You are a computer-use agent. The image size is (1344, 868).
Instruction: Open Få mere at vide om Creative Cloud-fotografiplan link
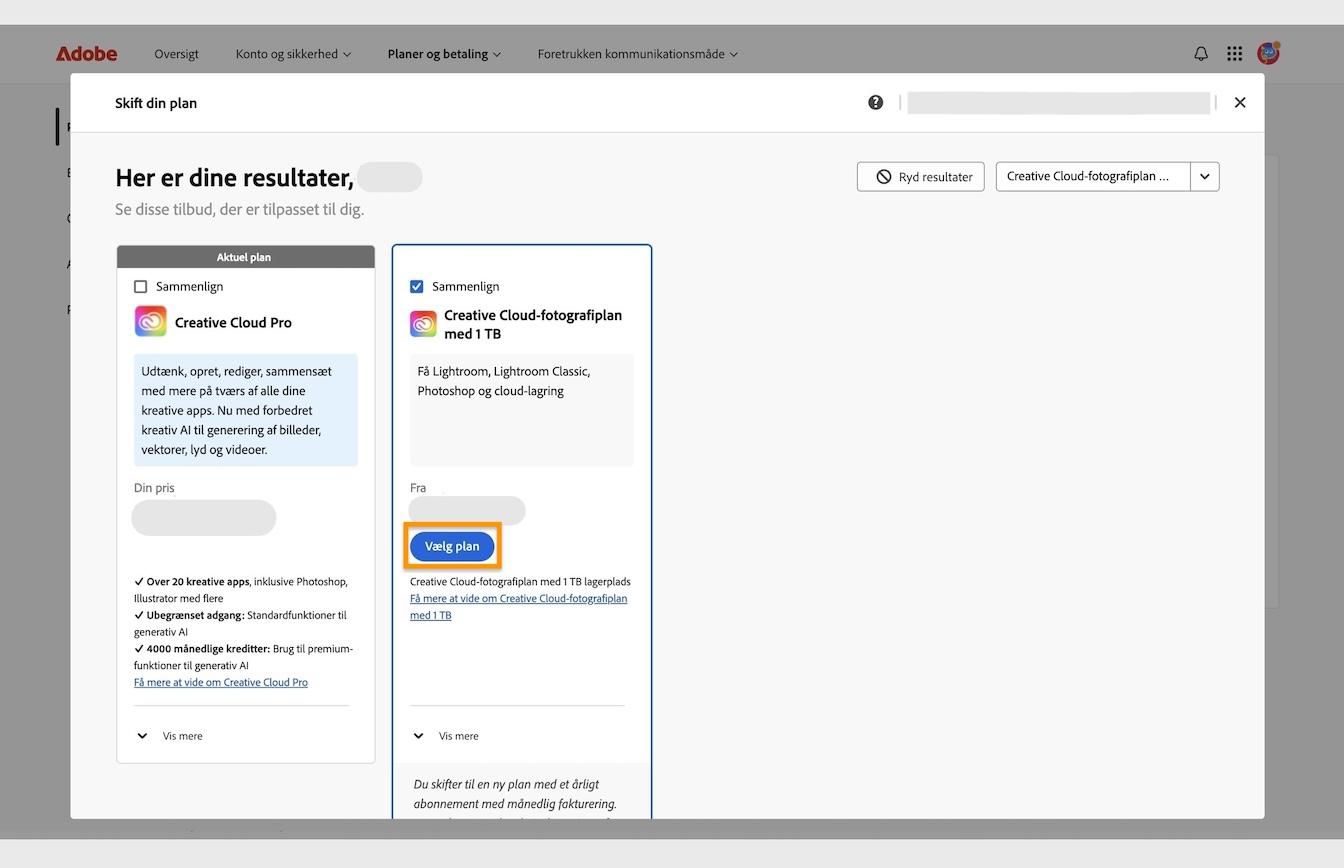tap(518, 607)
